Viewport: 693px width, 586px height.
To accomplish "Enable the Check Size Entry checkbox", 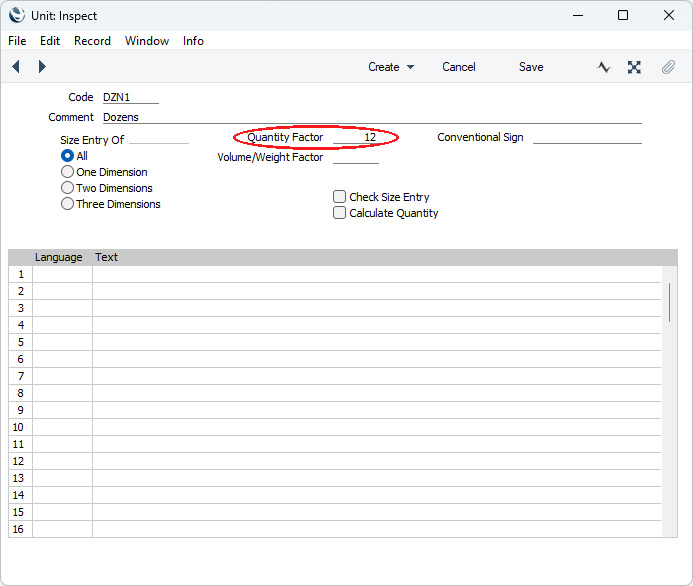I will click(339, 197).
